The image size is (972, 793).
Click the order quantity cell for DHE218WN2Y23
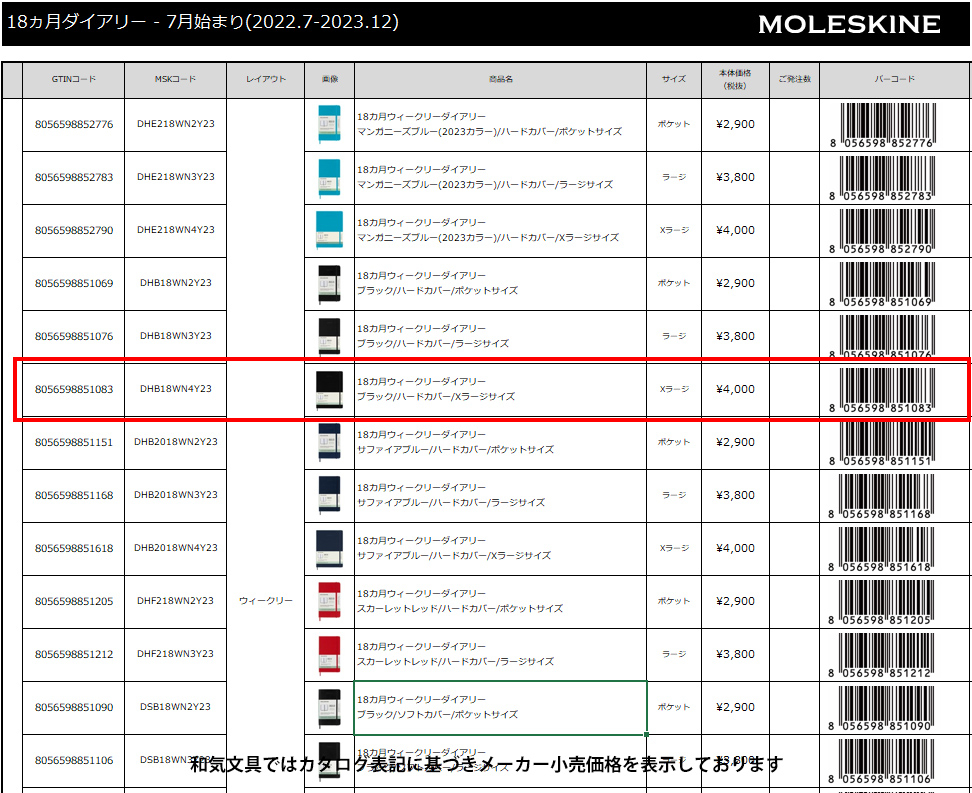coord(795,124)
